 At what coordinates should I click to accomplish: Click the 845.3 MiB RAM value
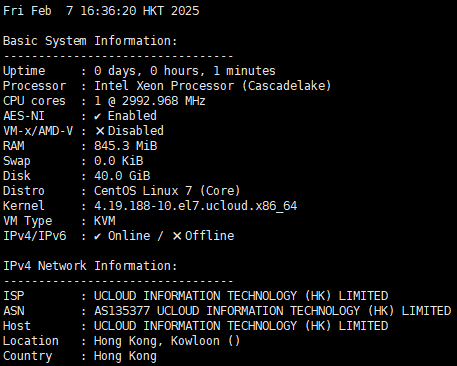tap(125, 146)
